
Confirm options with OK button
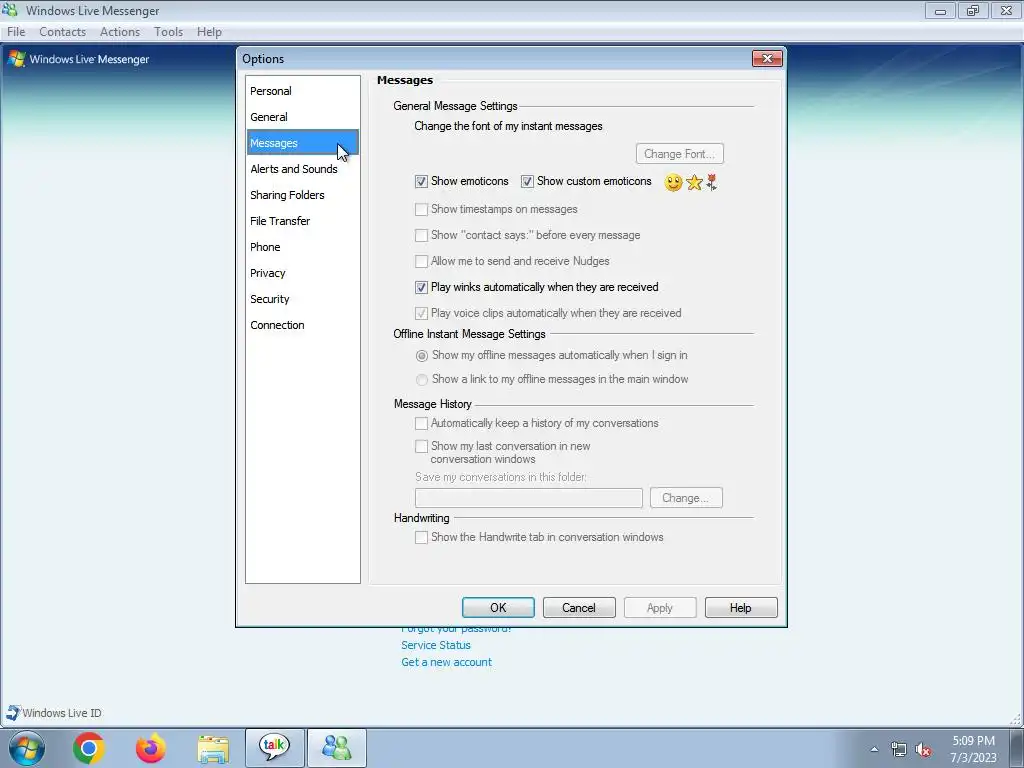[498, 608]
